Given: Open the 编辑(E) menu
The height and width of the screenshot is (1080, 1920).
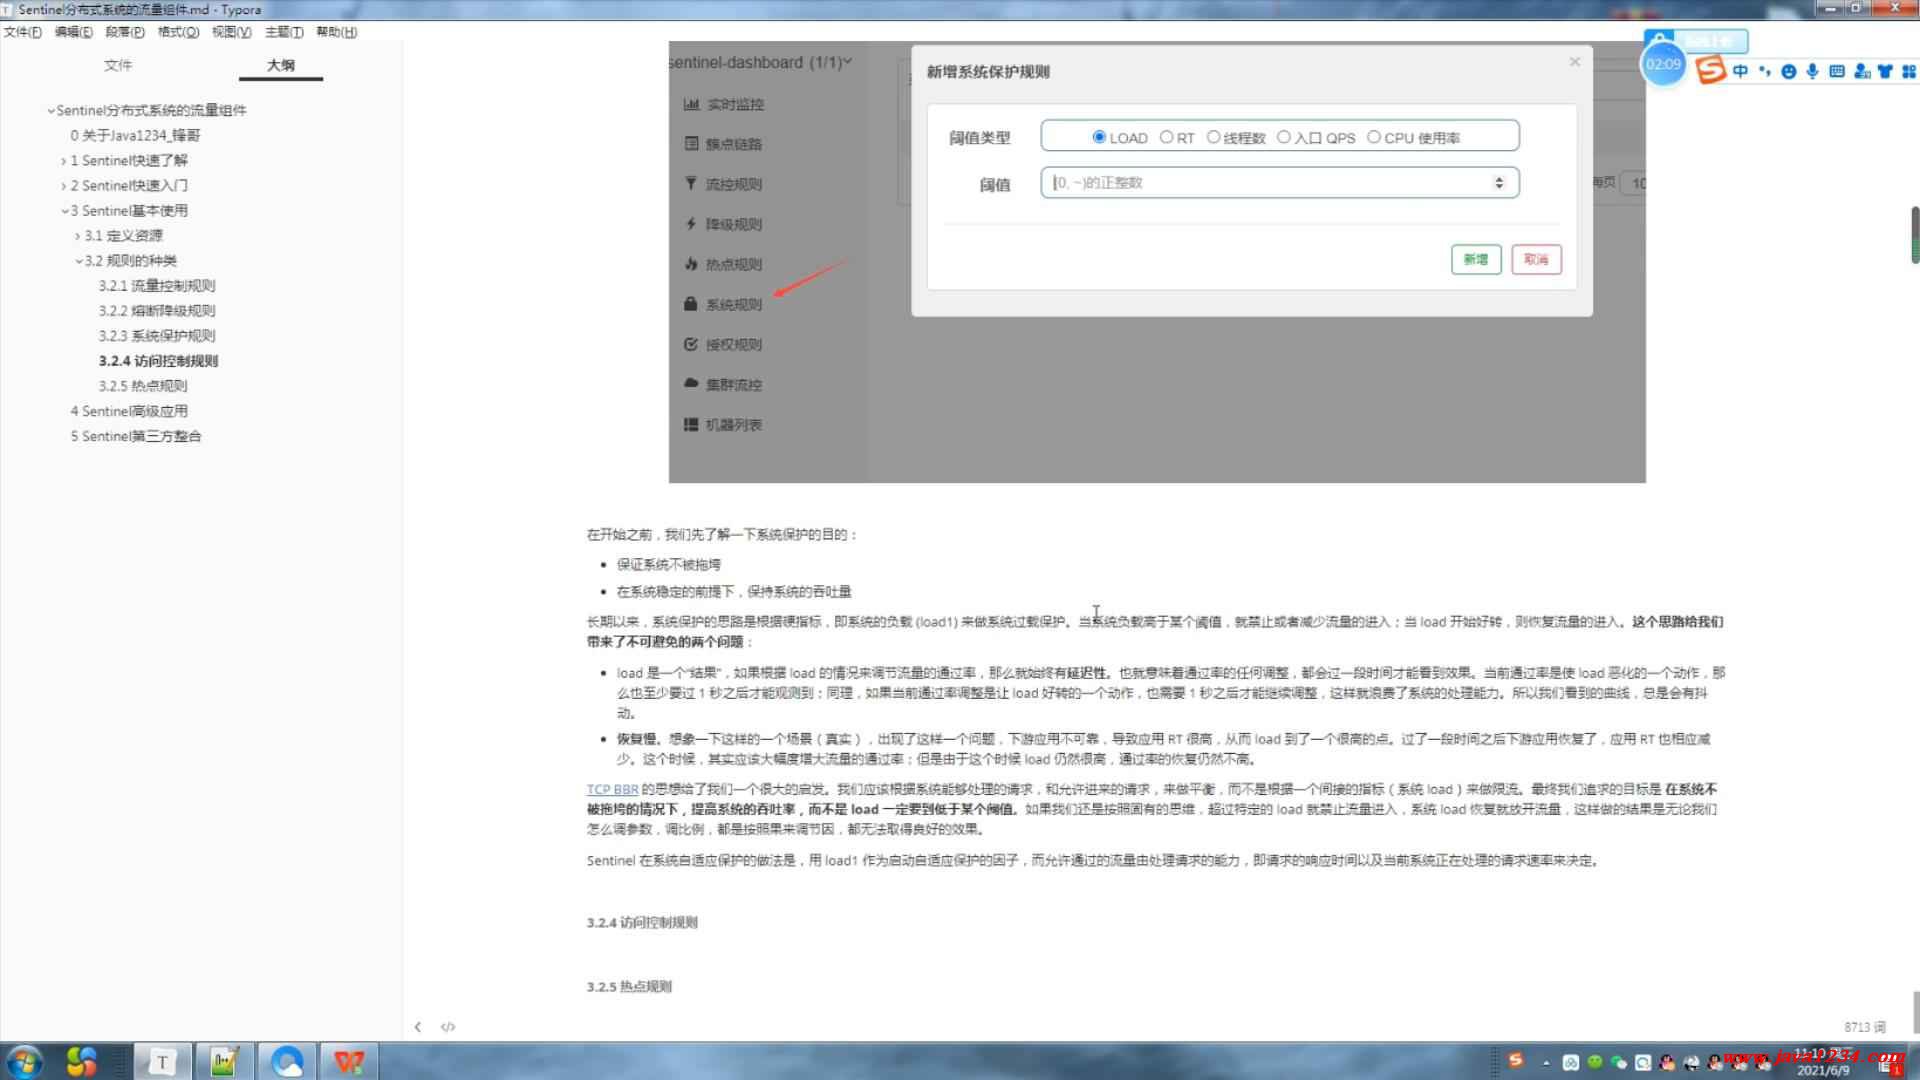Looking at the screenshot, I should (73, 32).
